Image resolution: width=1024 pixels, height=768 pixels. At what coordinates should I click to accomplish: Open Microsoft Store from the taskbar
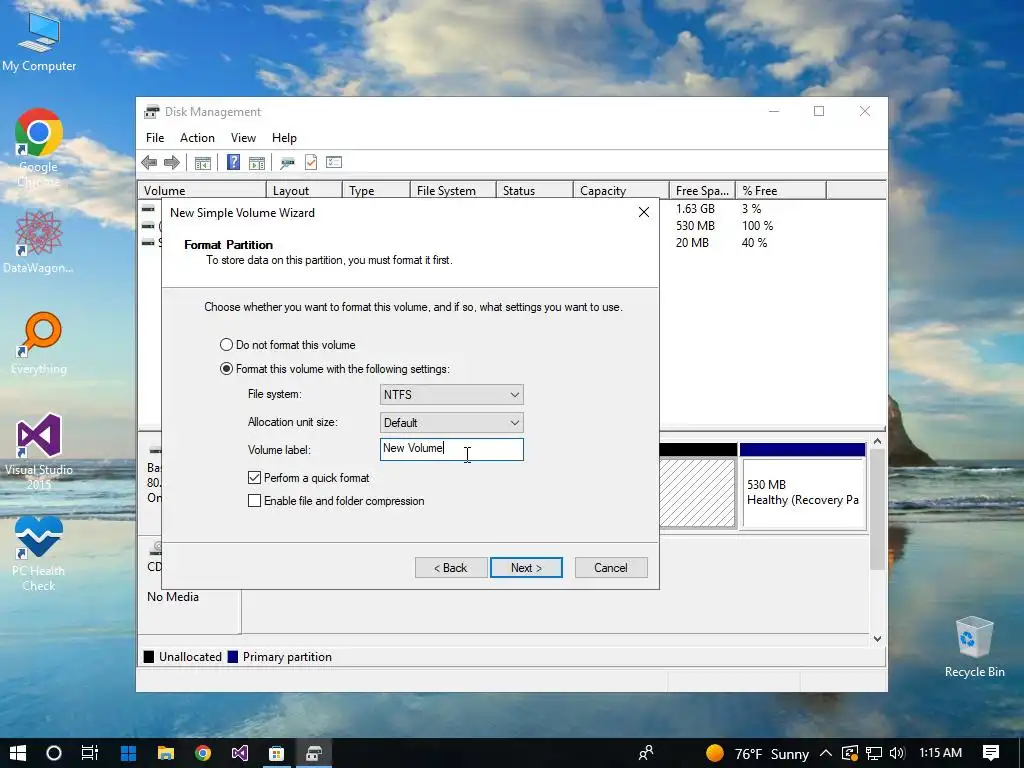pos(276,753)
